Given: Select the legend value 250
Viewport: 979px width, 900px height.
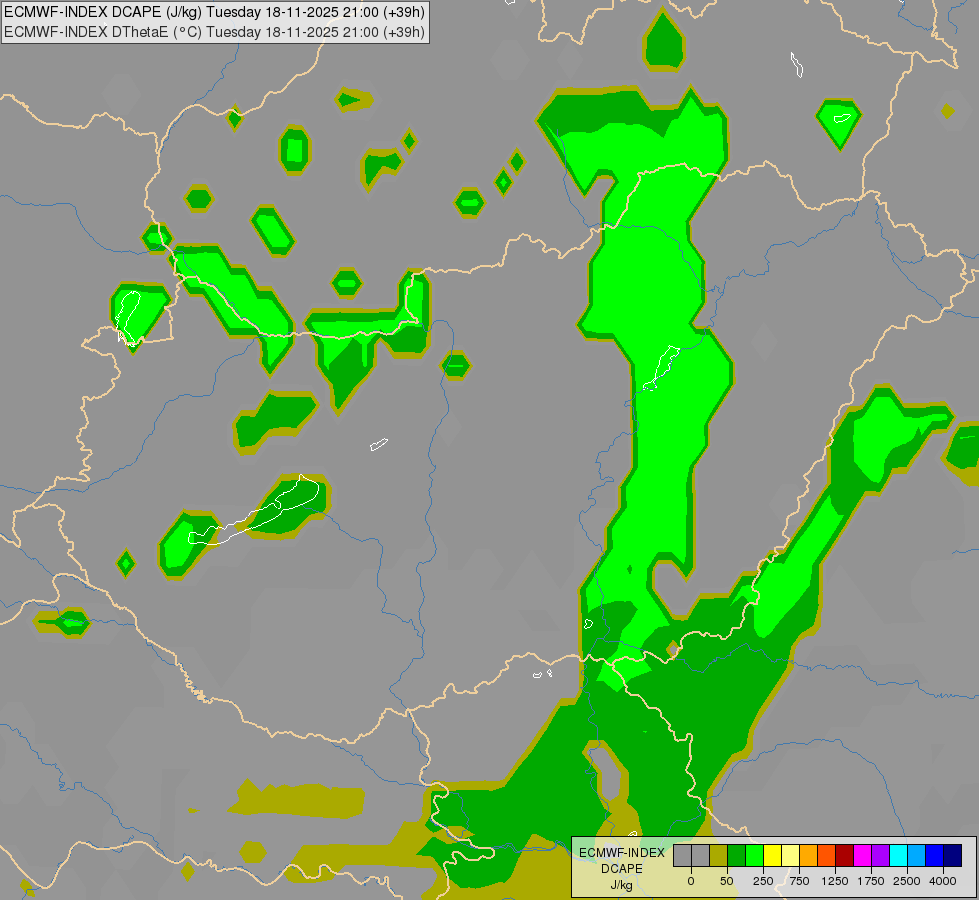Looking at the screenshot, I should tap(763, 881).
